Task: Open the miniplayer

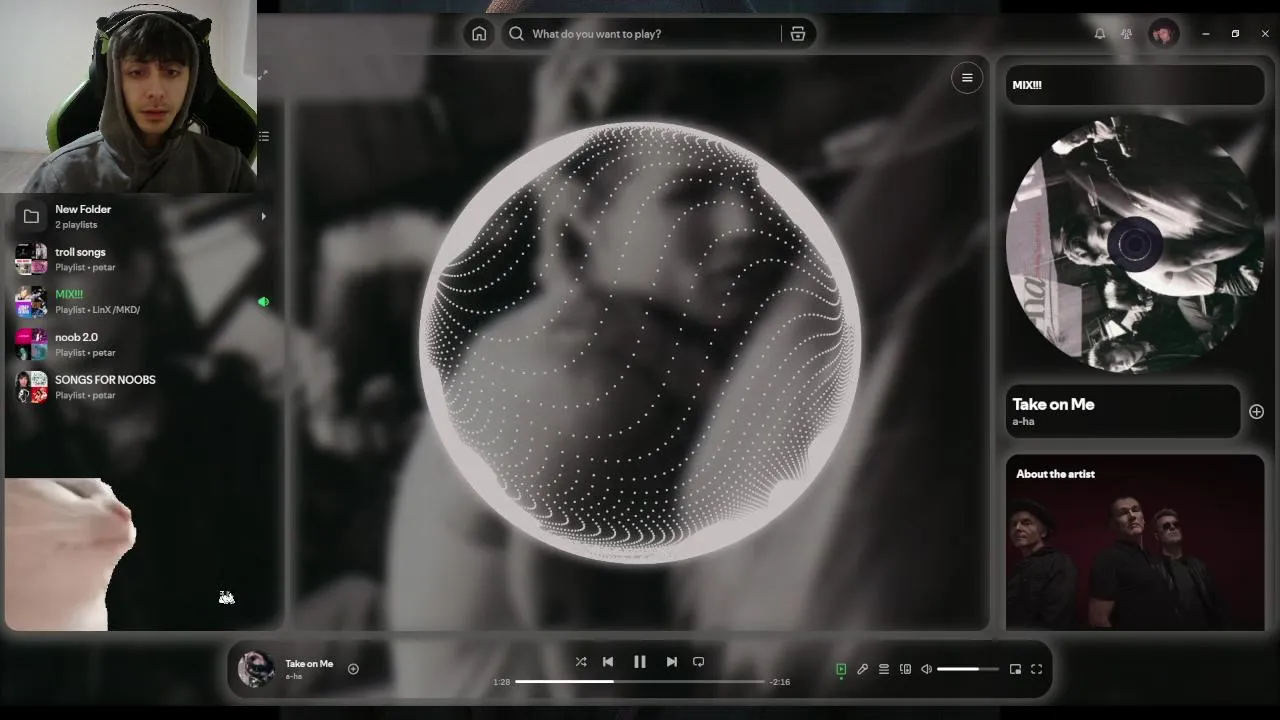Action: 1015,669
